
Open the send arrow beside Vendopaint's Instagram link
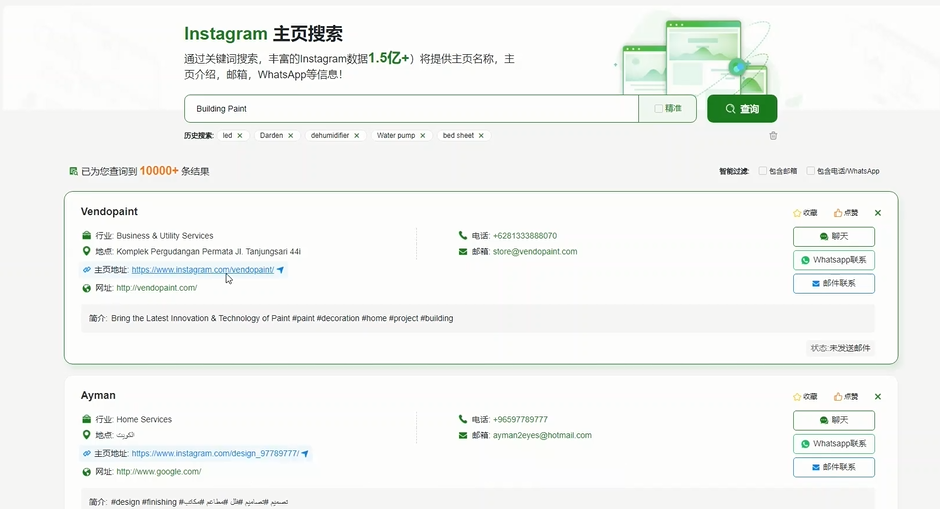[281, 270]
